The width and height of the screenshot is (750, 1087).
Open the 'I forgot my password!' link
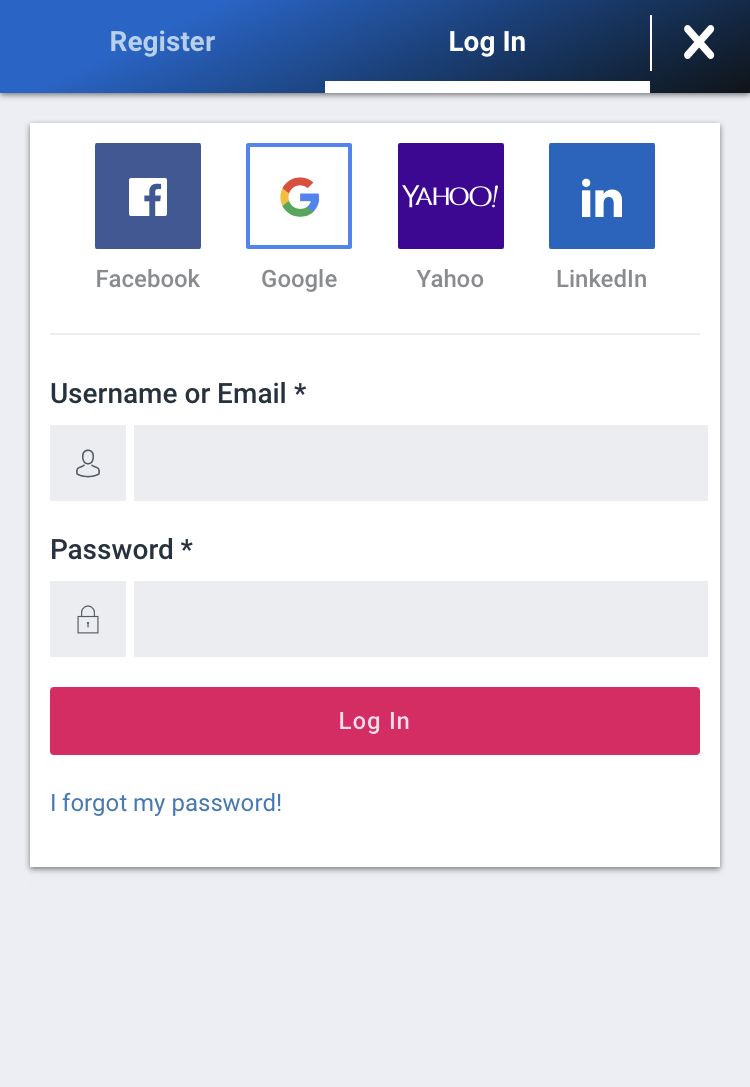pos(166,803)
